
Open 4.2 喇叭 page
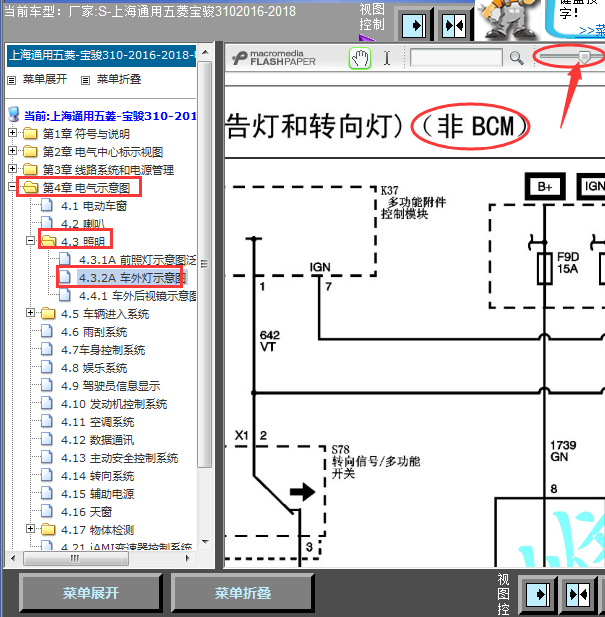[x=83, y=224]
